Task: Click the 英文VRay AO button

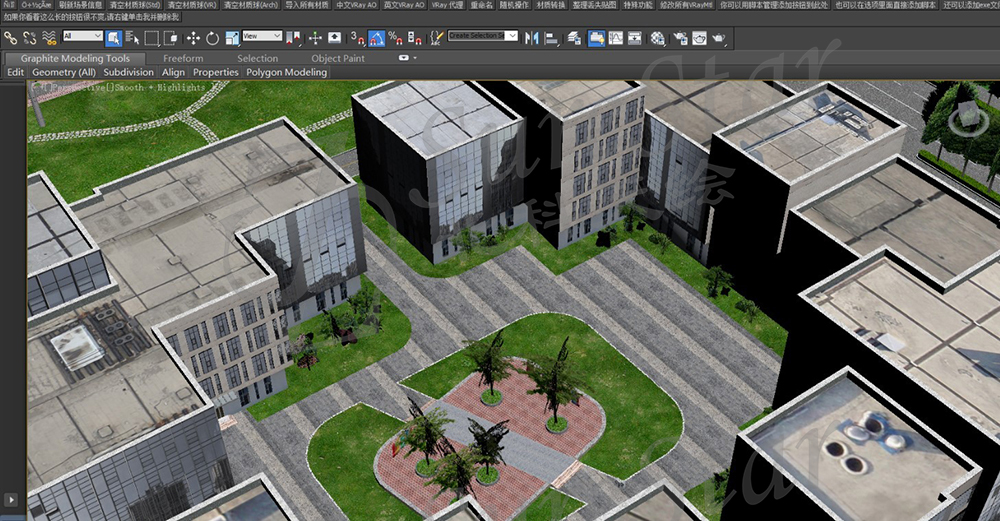Action: point(404,4)
